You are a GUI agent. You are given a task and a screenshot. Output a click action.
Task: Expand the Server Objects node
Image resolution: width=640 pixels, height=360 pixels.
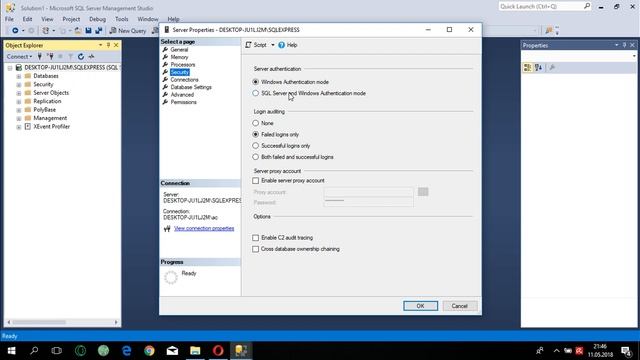coord(19,93)
